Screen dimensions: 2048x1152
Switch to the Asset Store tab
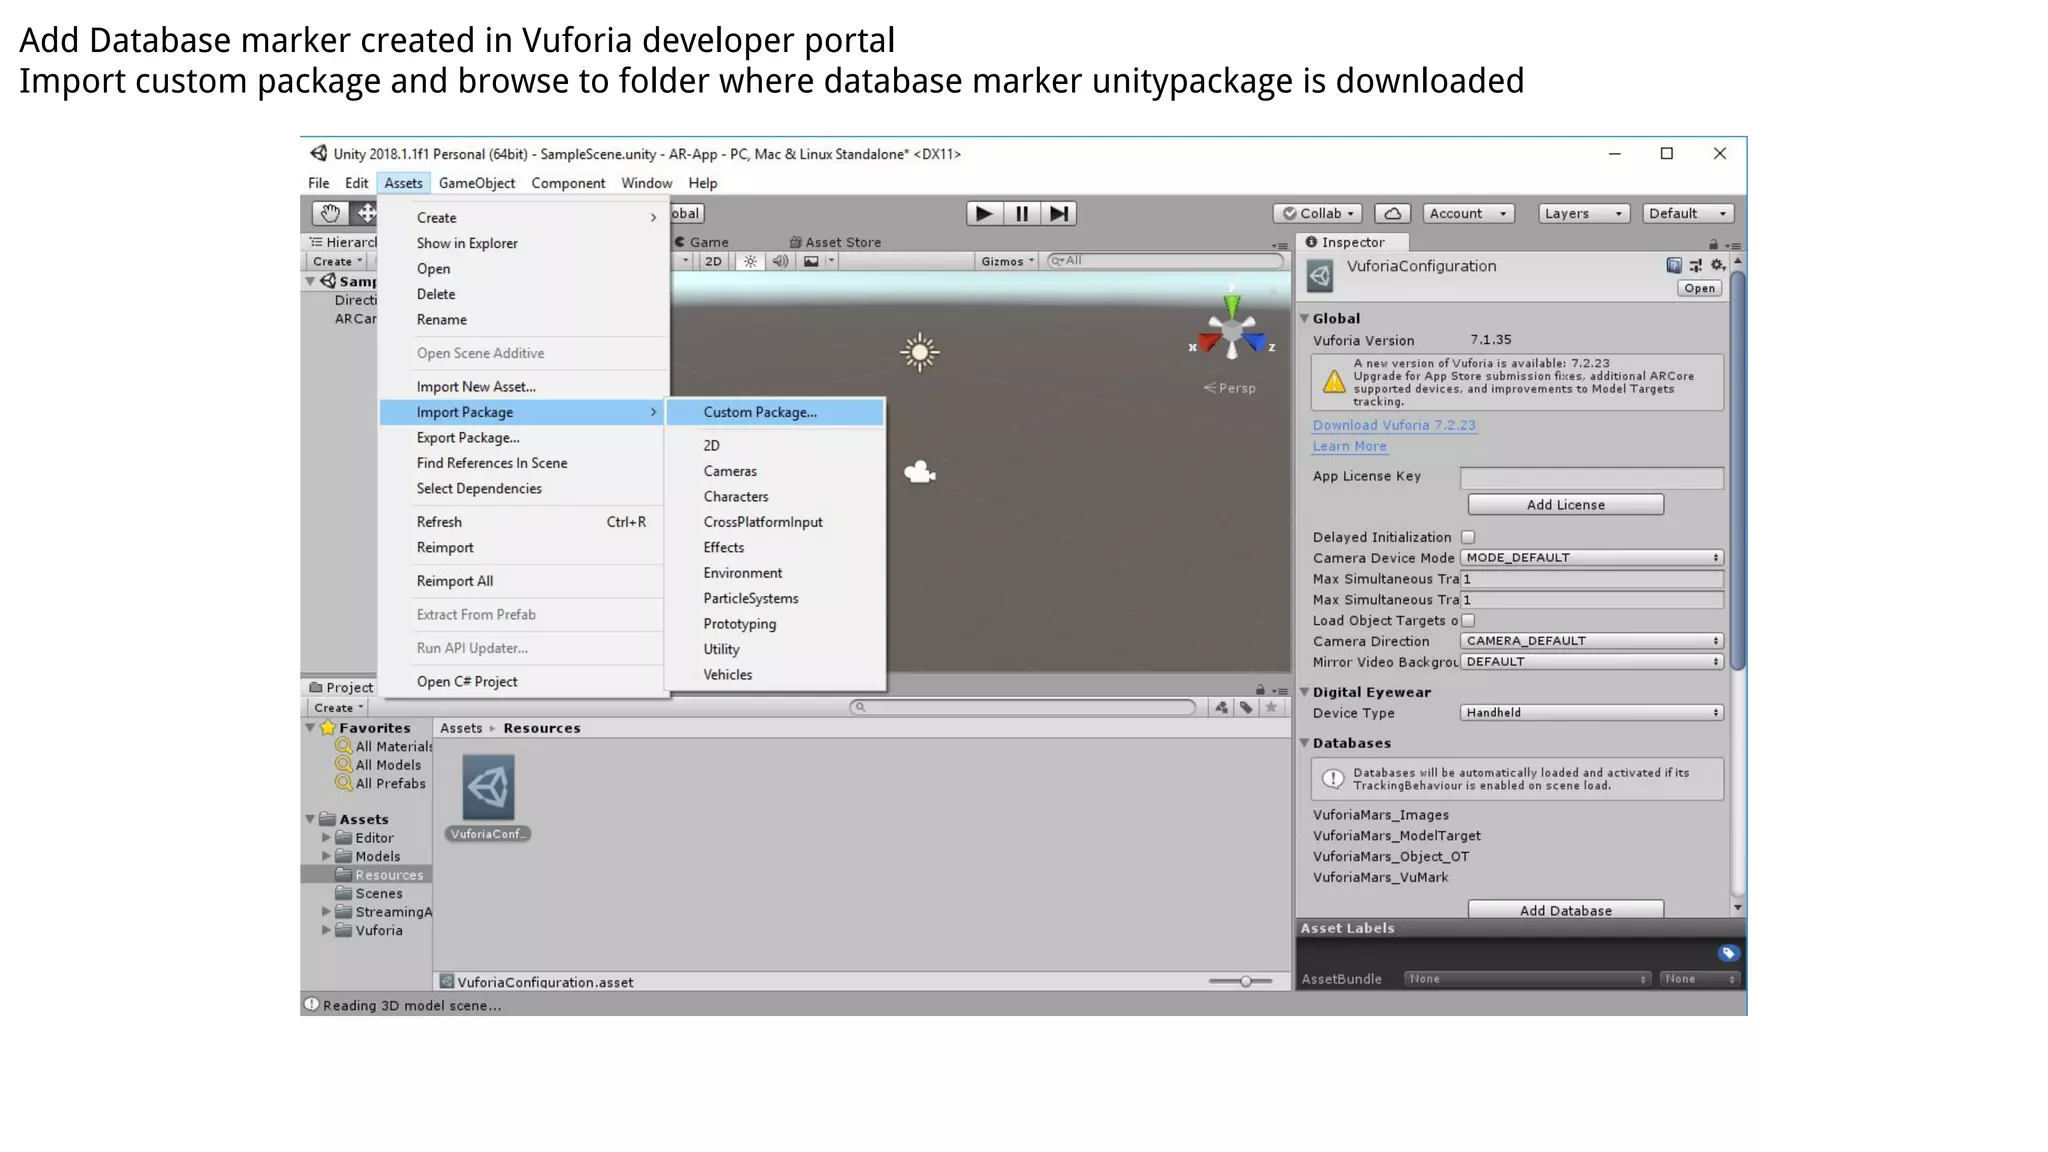coord(835,242)
